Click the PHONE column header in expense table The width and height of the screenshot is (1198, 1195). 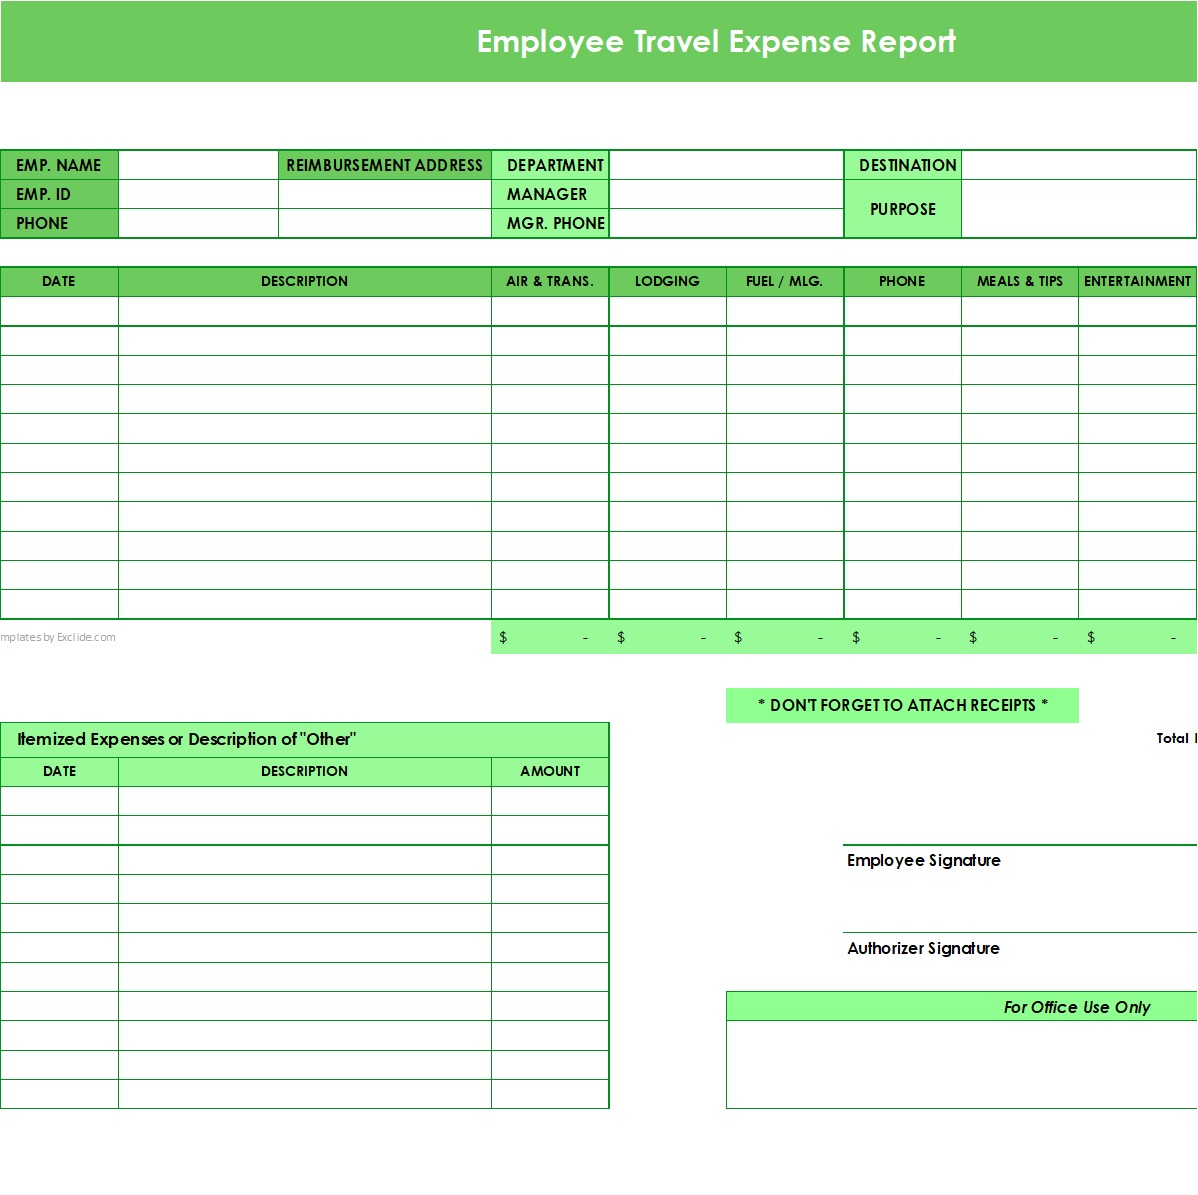coord(902,281)
